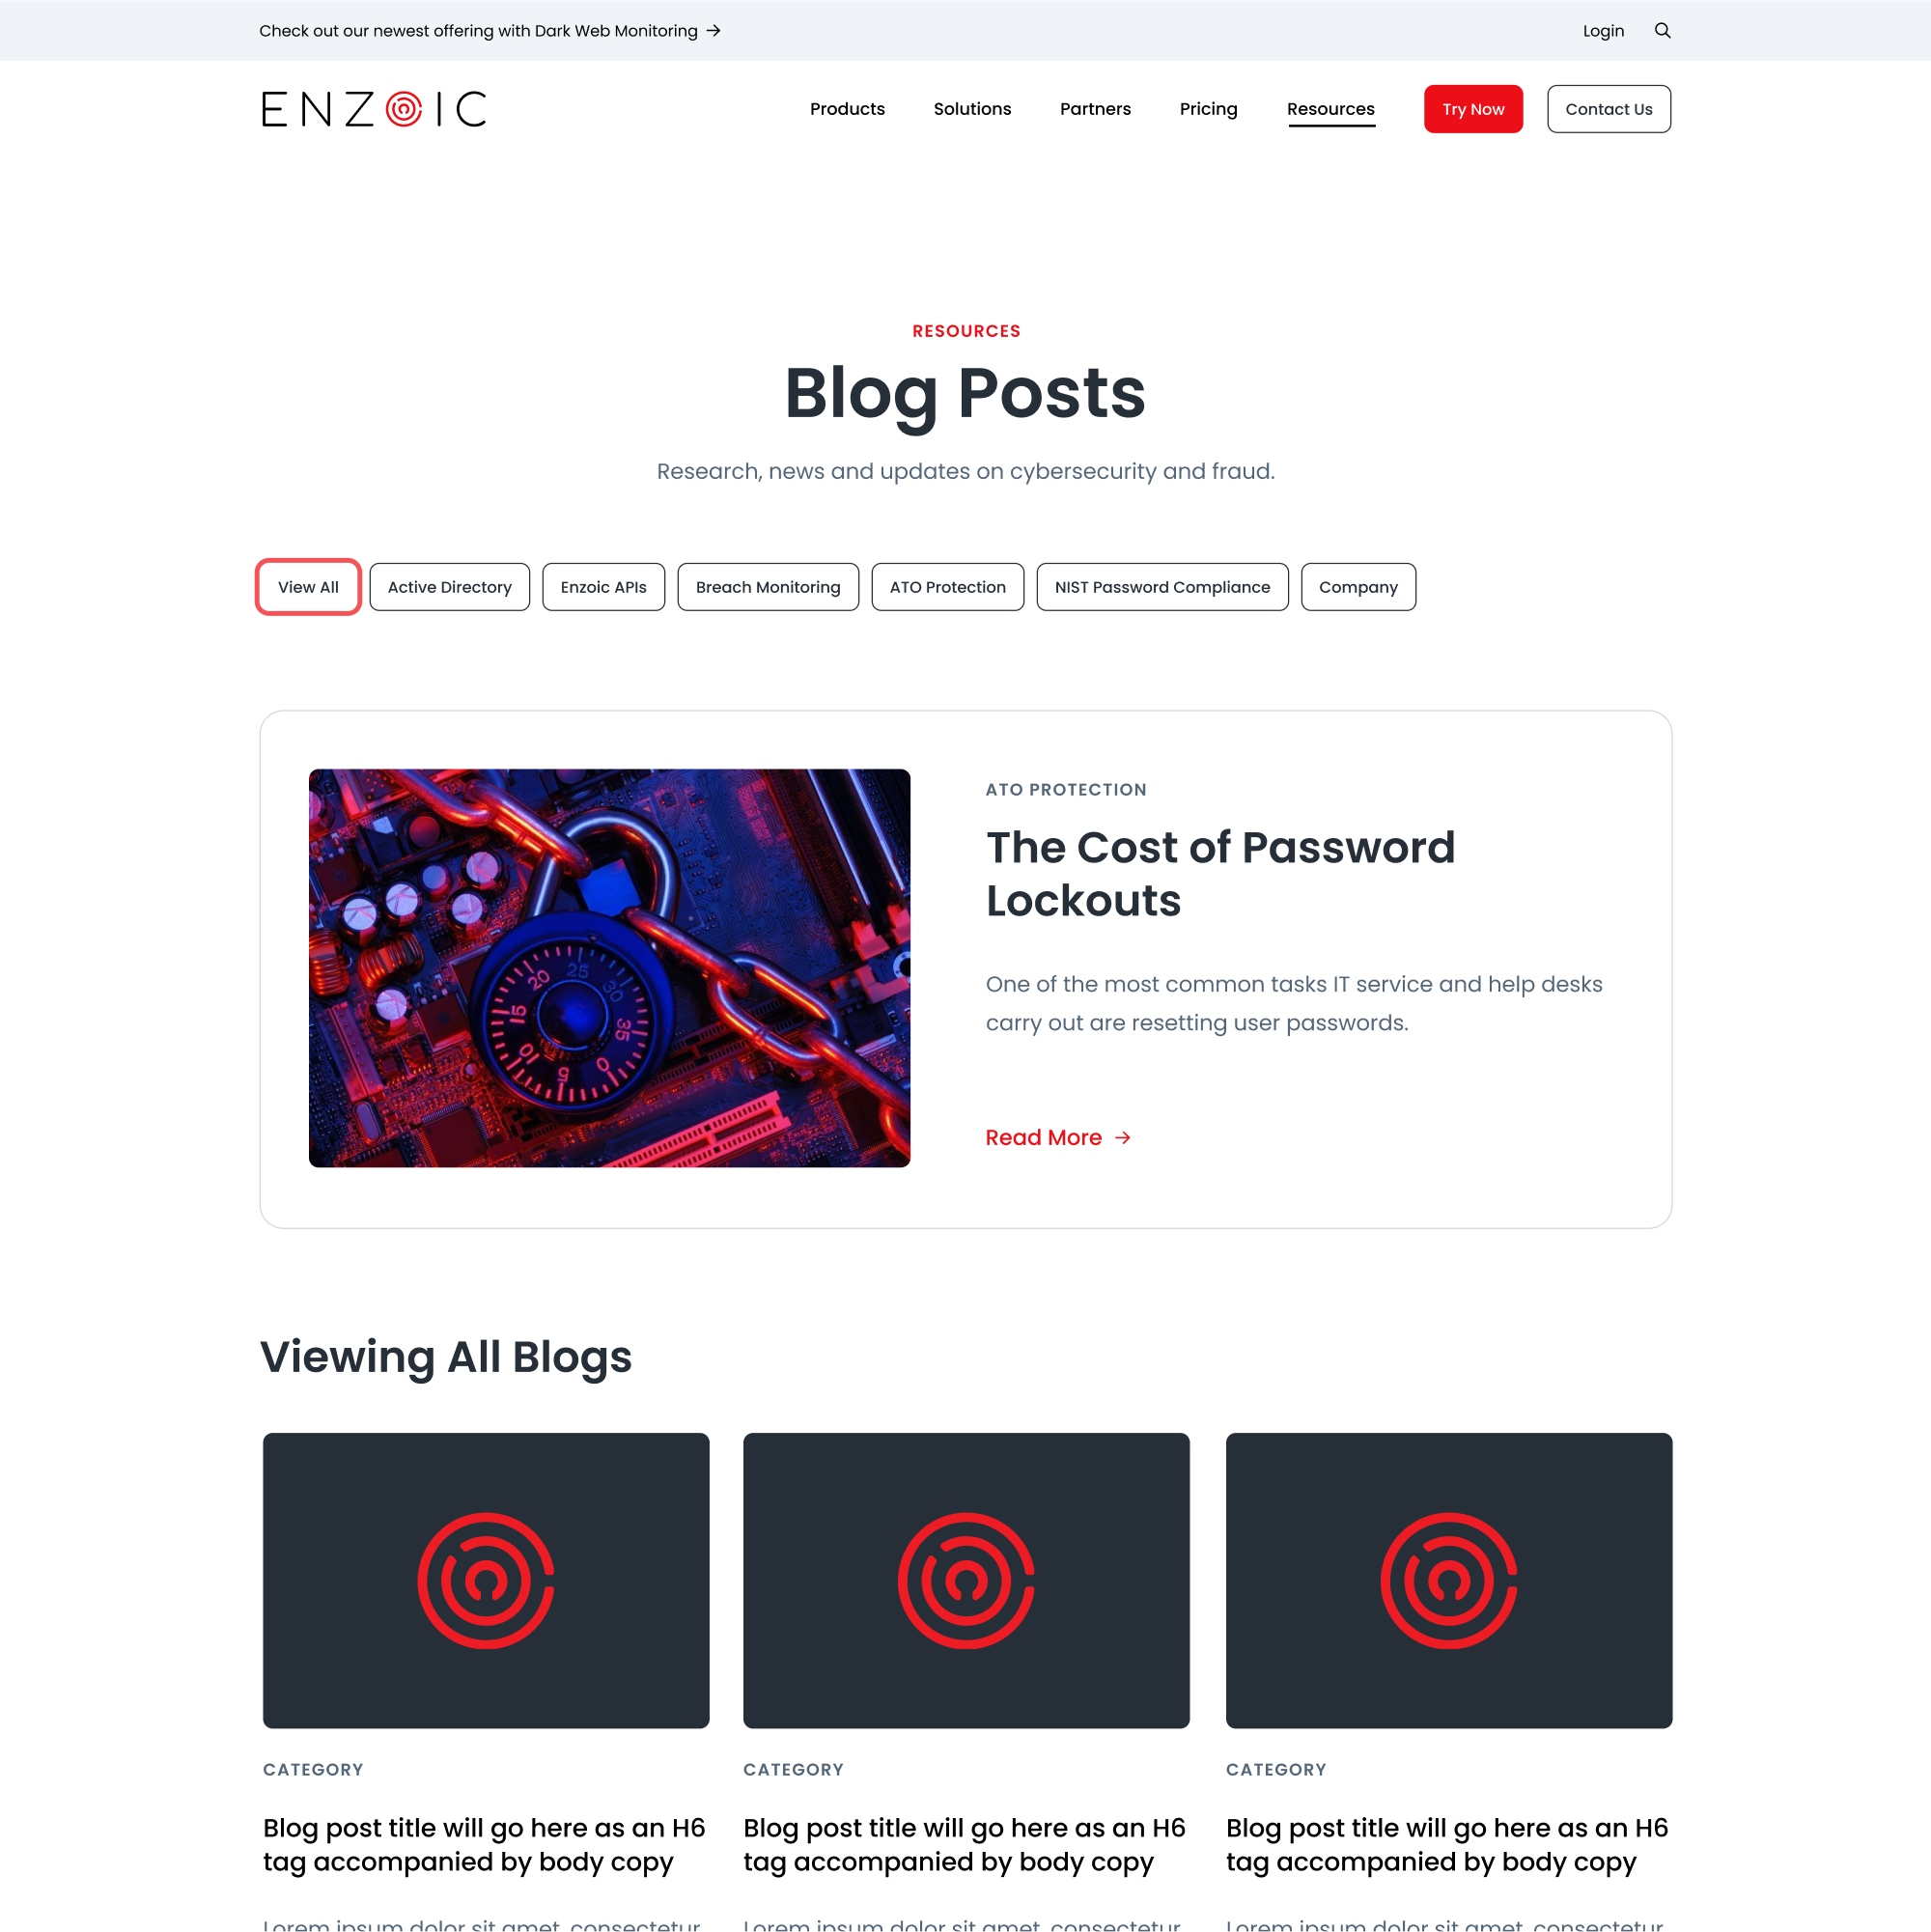The image size is (1931, 1932).
Task: Click the arrow icon next to Read More
Action: tap(1125, 1136)
